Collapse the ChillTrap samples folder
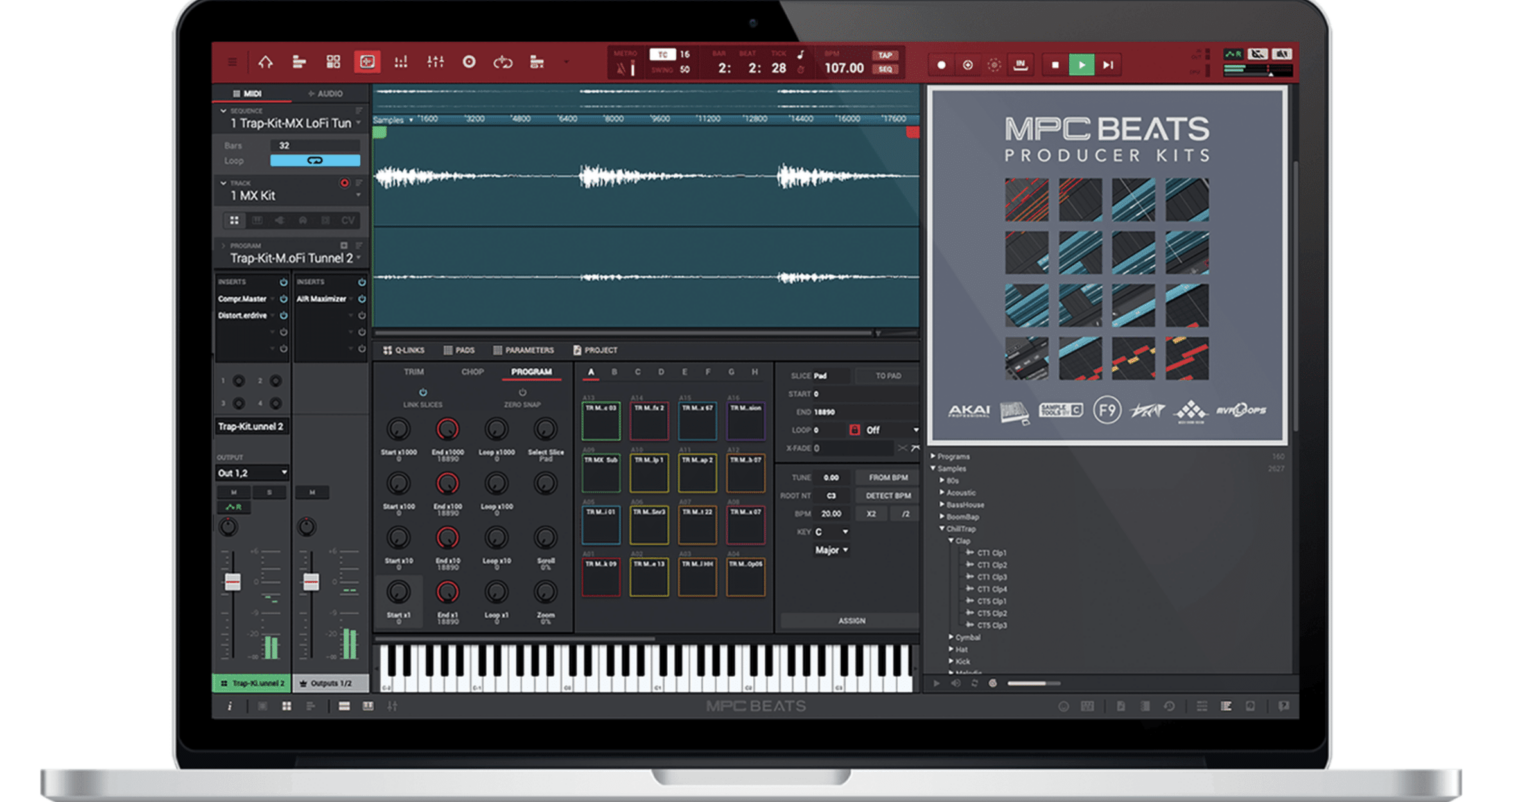Viewport: 1536px width, 802px height. pos(943,528)
